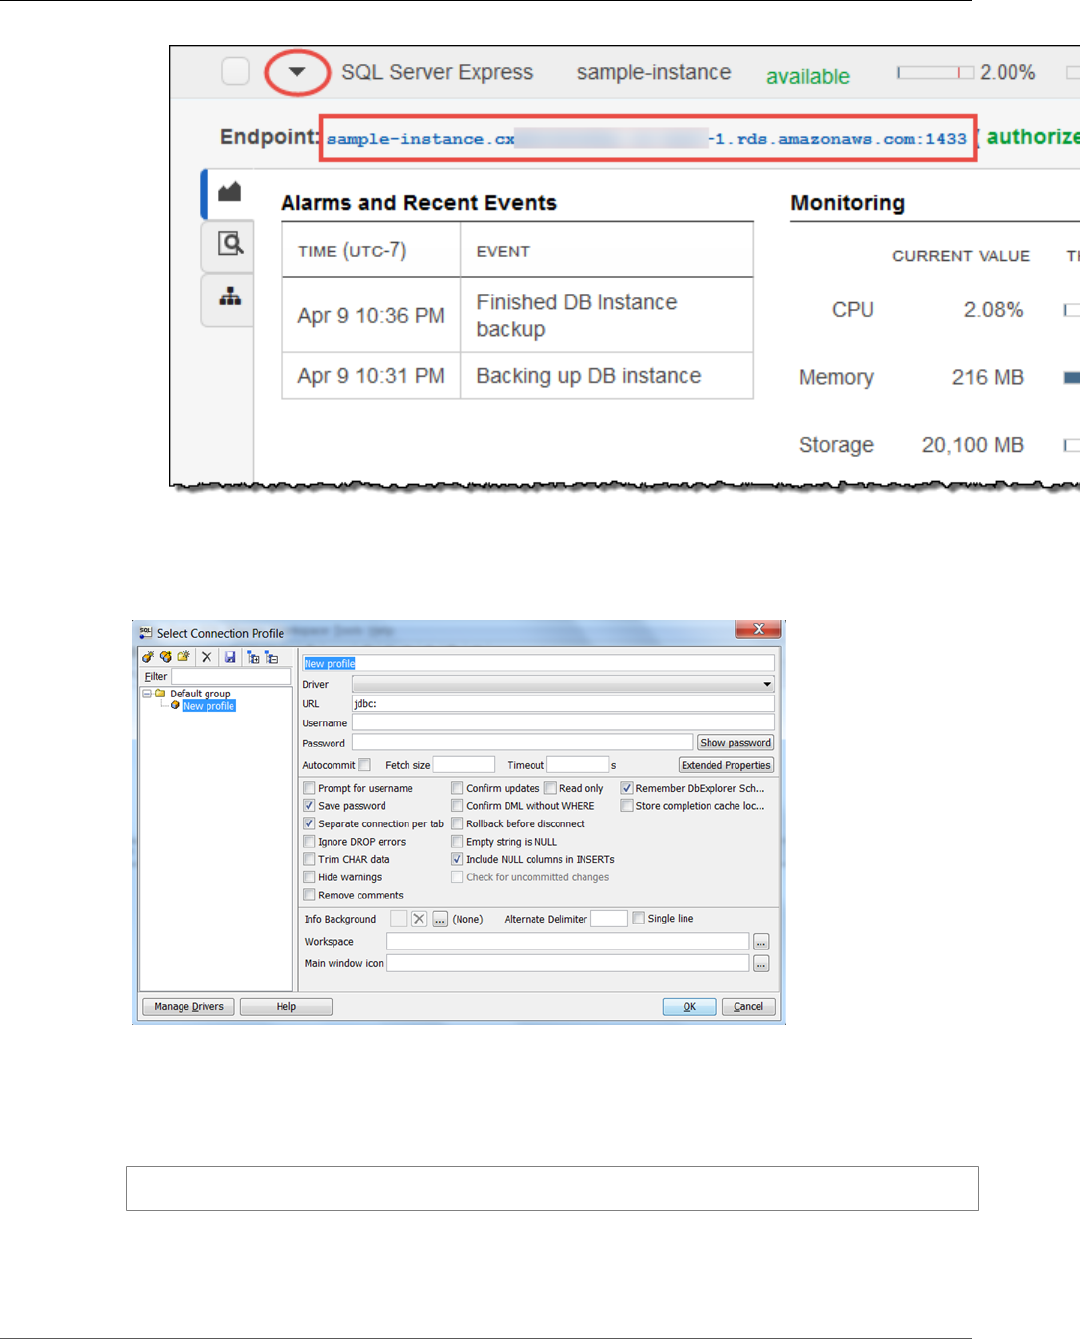
Task: Check Empty string is NULL
Action: point(457,842)
